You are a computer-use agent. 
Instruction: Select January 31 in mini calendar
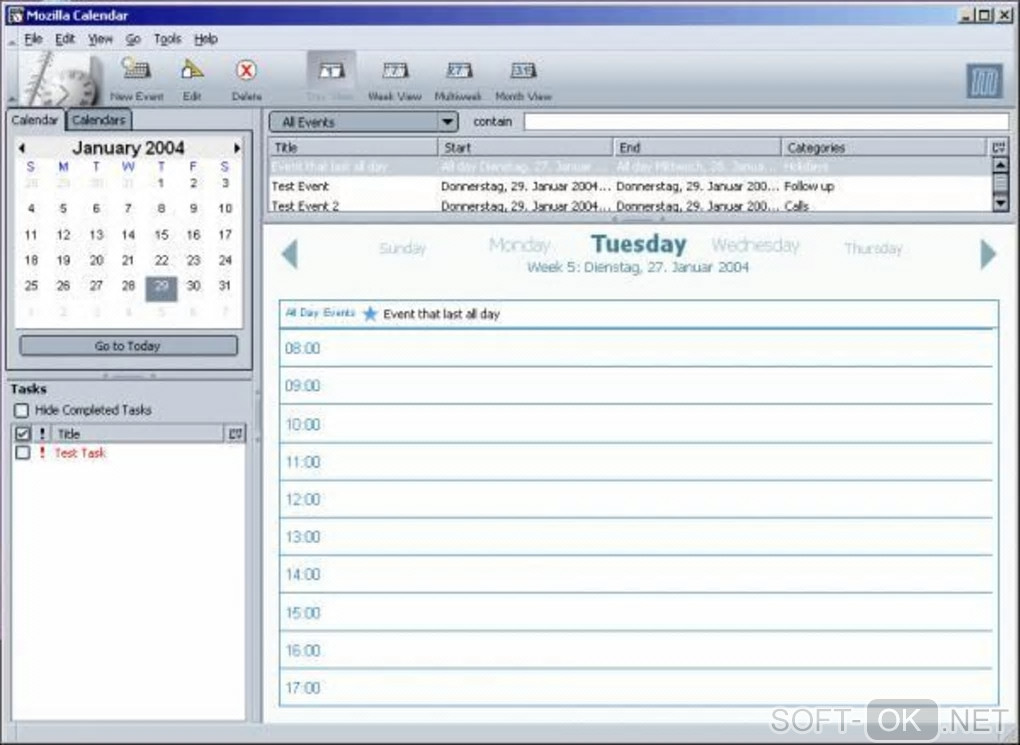click(224, 286)
